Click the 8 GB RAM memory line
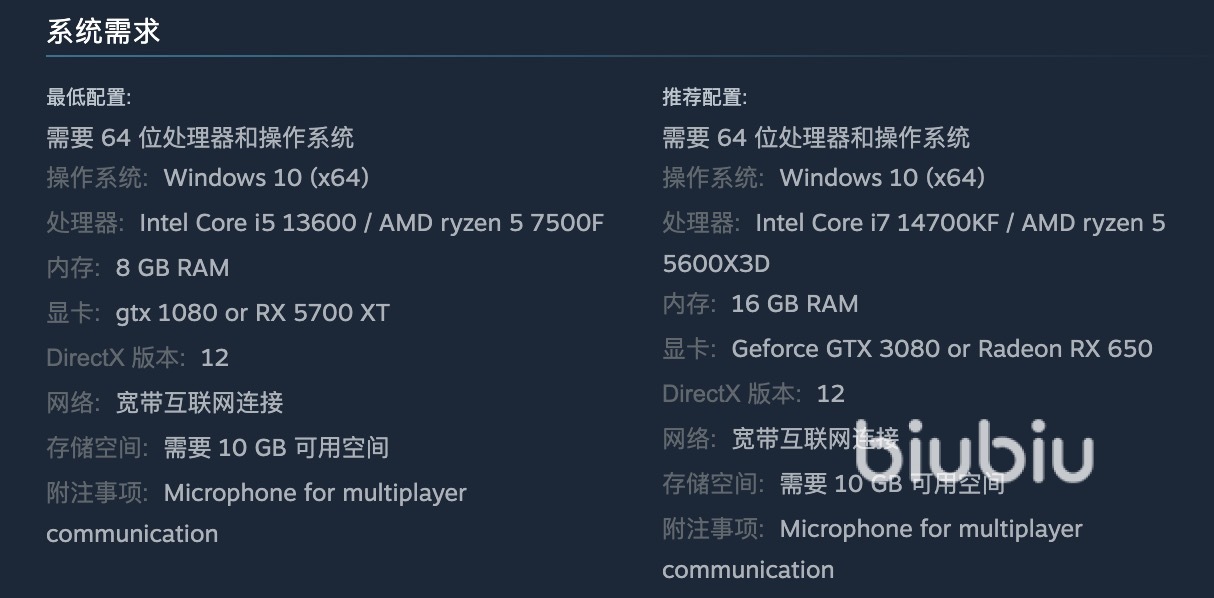The width and height of the screenshot is (1214, 598). point(172,268)
